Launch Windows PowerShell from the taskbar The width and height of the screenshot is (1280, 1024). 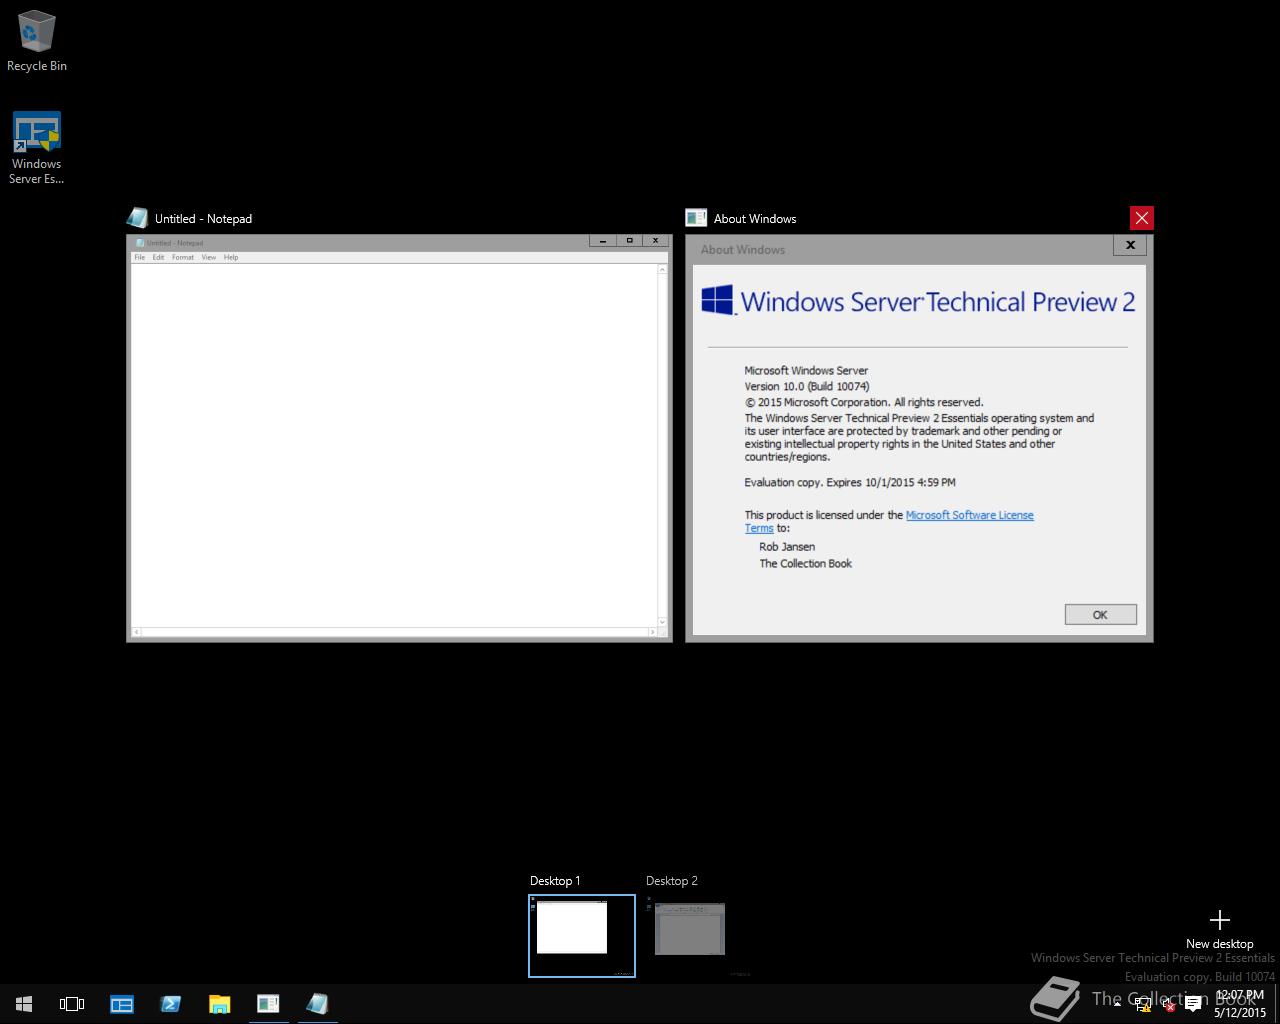click(x=170, y=1004)
